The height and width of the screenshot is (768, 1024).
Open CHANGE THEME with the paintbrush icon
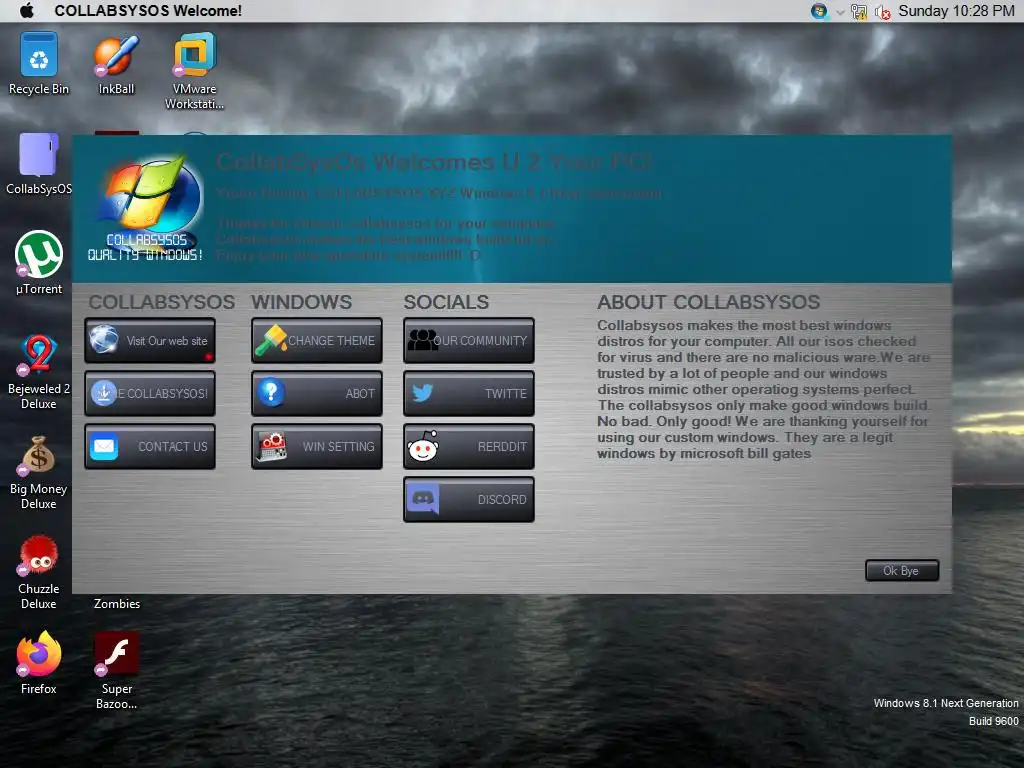tap(317, 341)
